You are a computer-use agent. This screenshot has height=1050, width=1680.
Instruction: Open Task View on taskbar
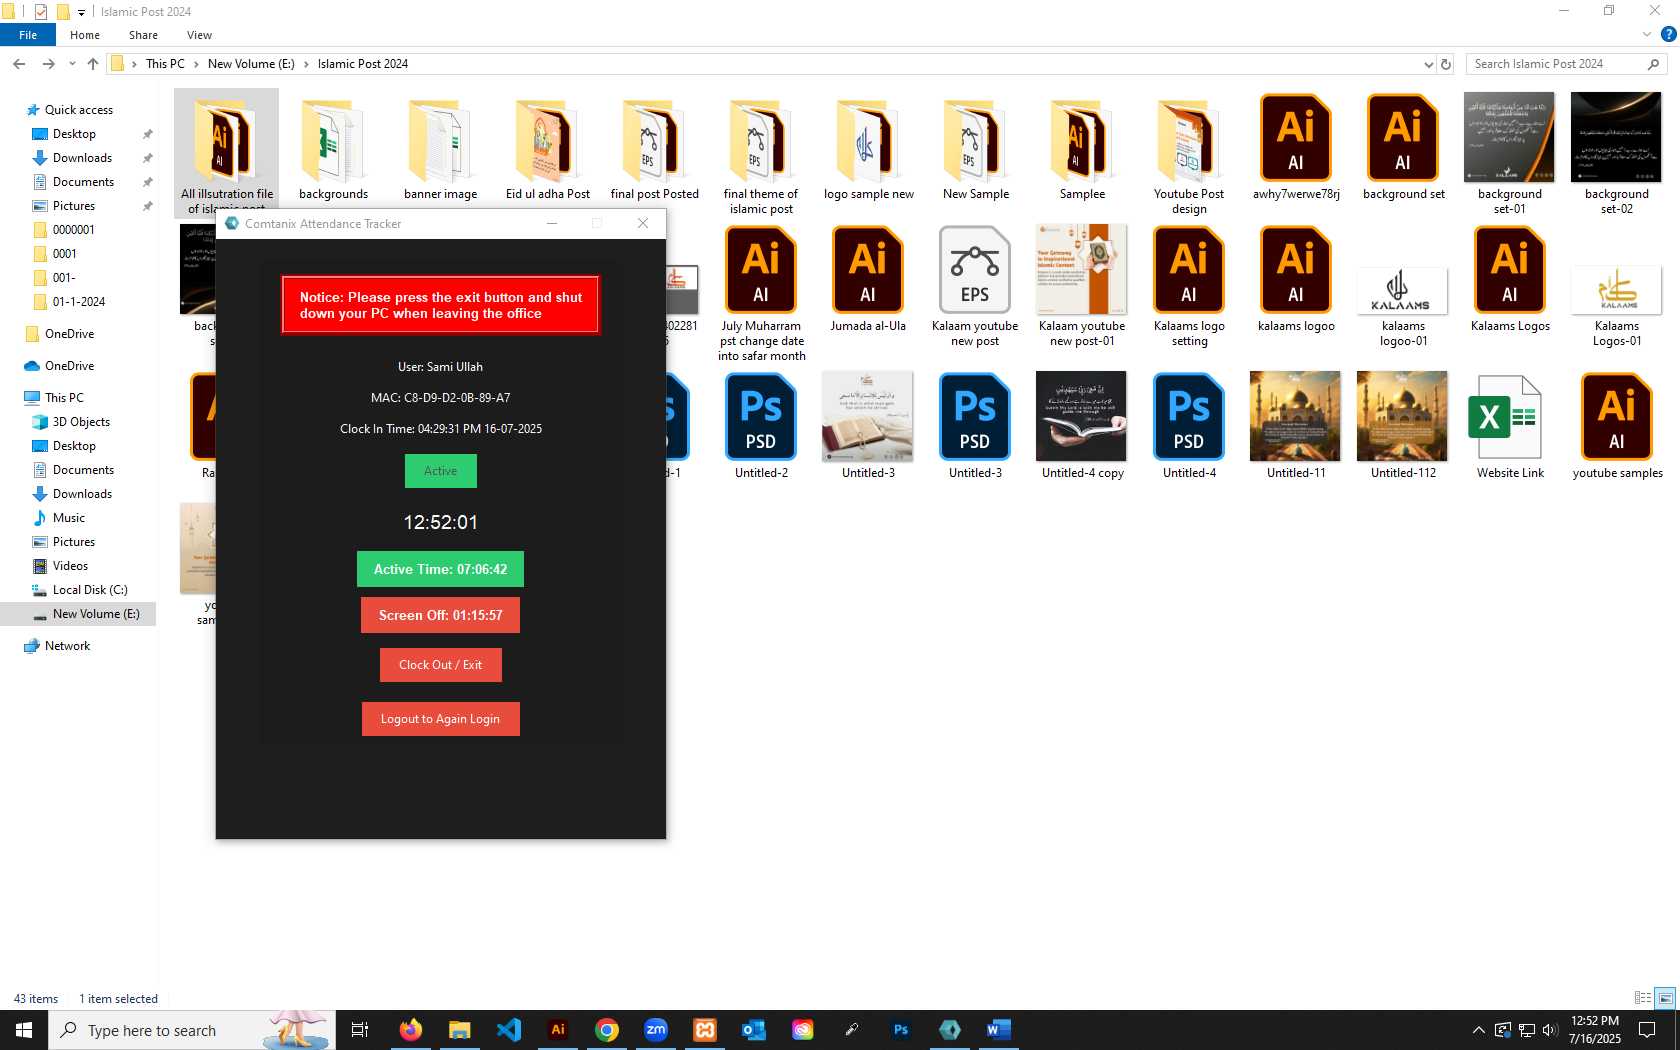point(360,1030)
